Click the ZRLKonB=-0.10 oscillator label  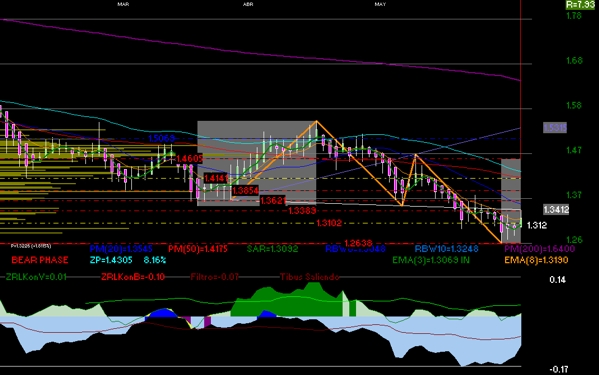tap(133, 277)
